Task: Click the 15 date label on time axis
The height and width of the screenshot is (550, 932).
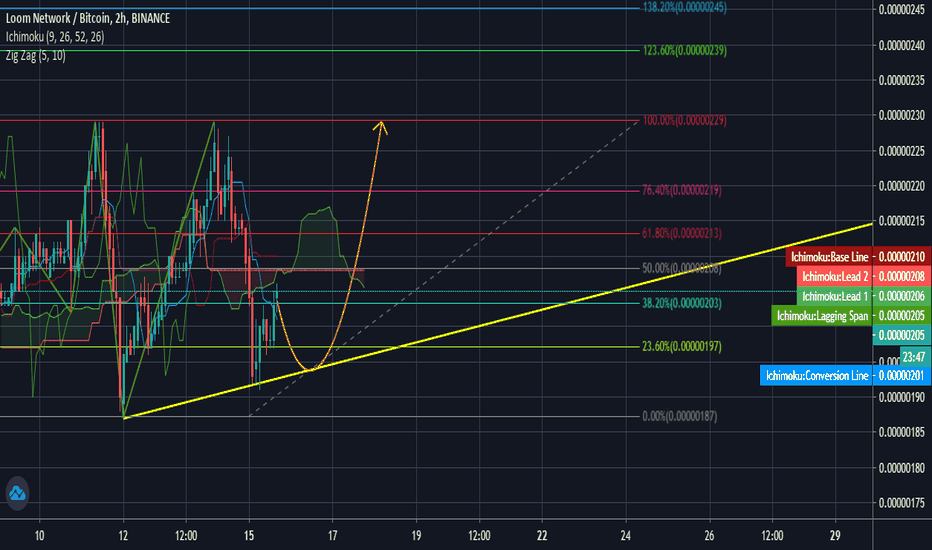Action: [248, 536]
